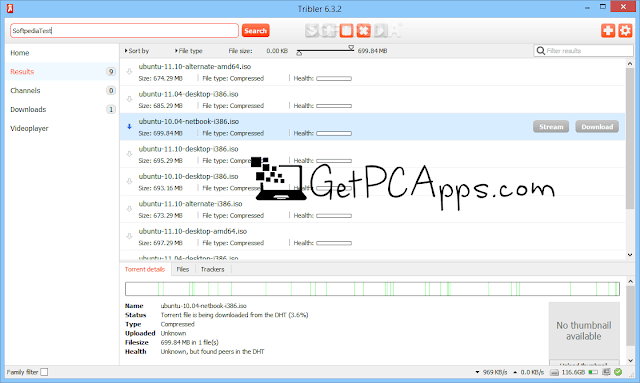Click results list scroll-down arrow

coord(629,255)
